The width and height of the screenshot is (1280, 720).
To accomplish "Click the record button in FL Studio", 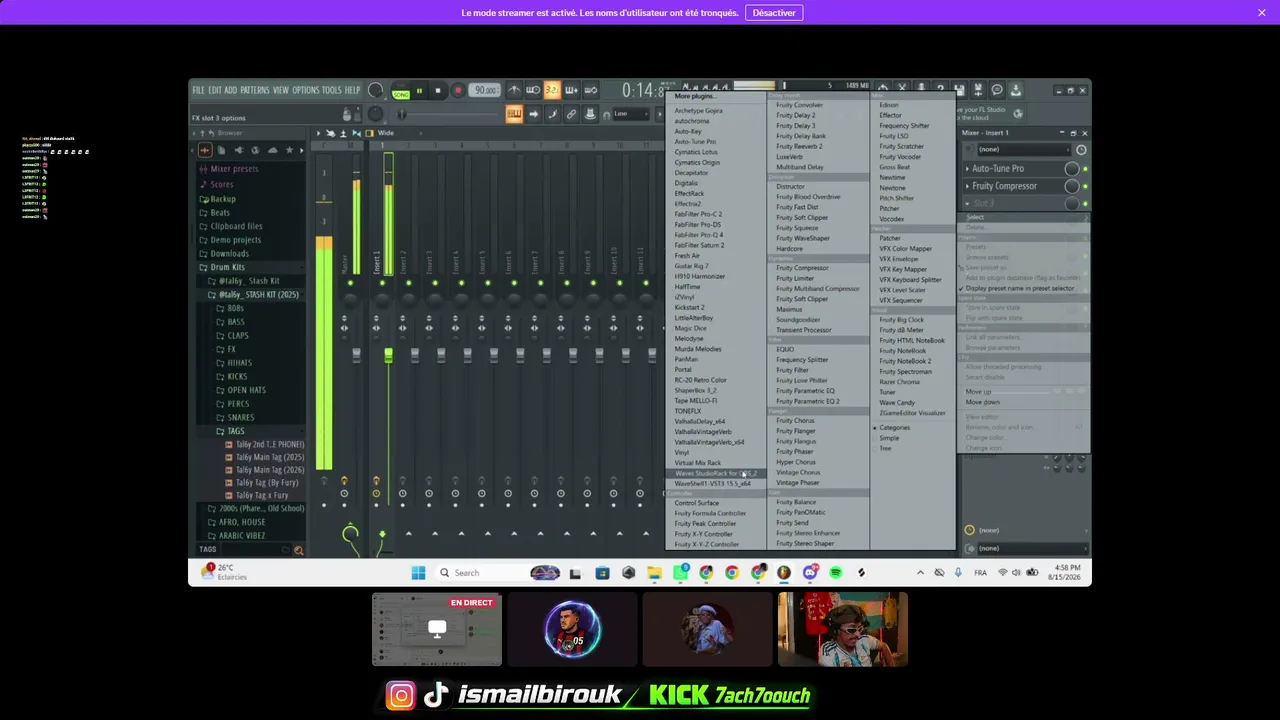I will click(x=458, y=91).
